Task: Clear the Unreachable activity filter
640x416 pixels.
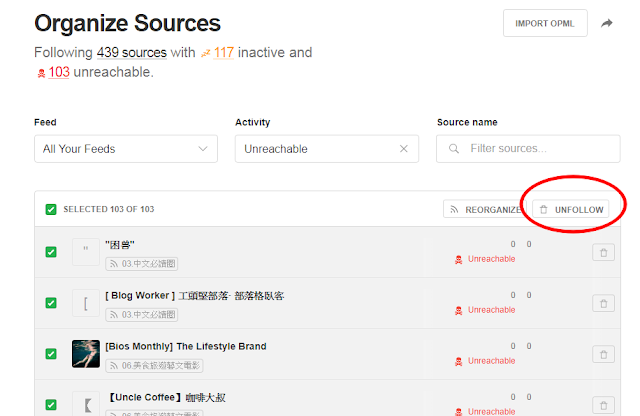Action: coord(403,149)
